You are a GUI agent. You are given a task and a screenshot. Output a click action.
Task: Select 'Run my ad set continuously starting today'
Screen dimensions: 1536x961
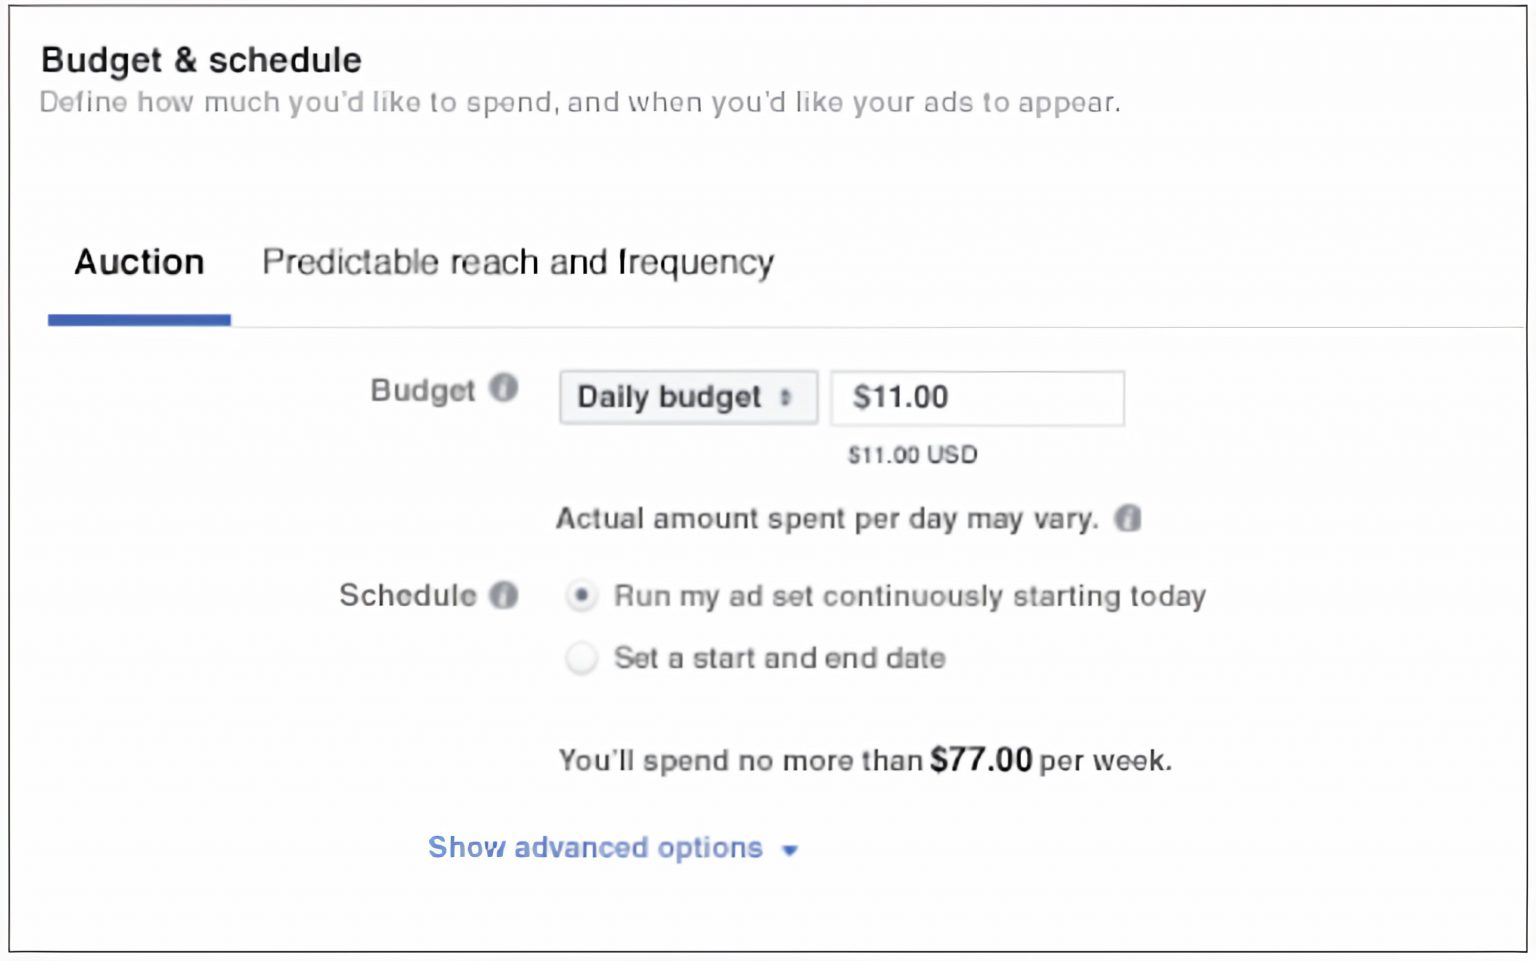coord(581,594)
